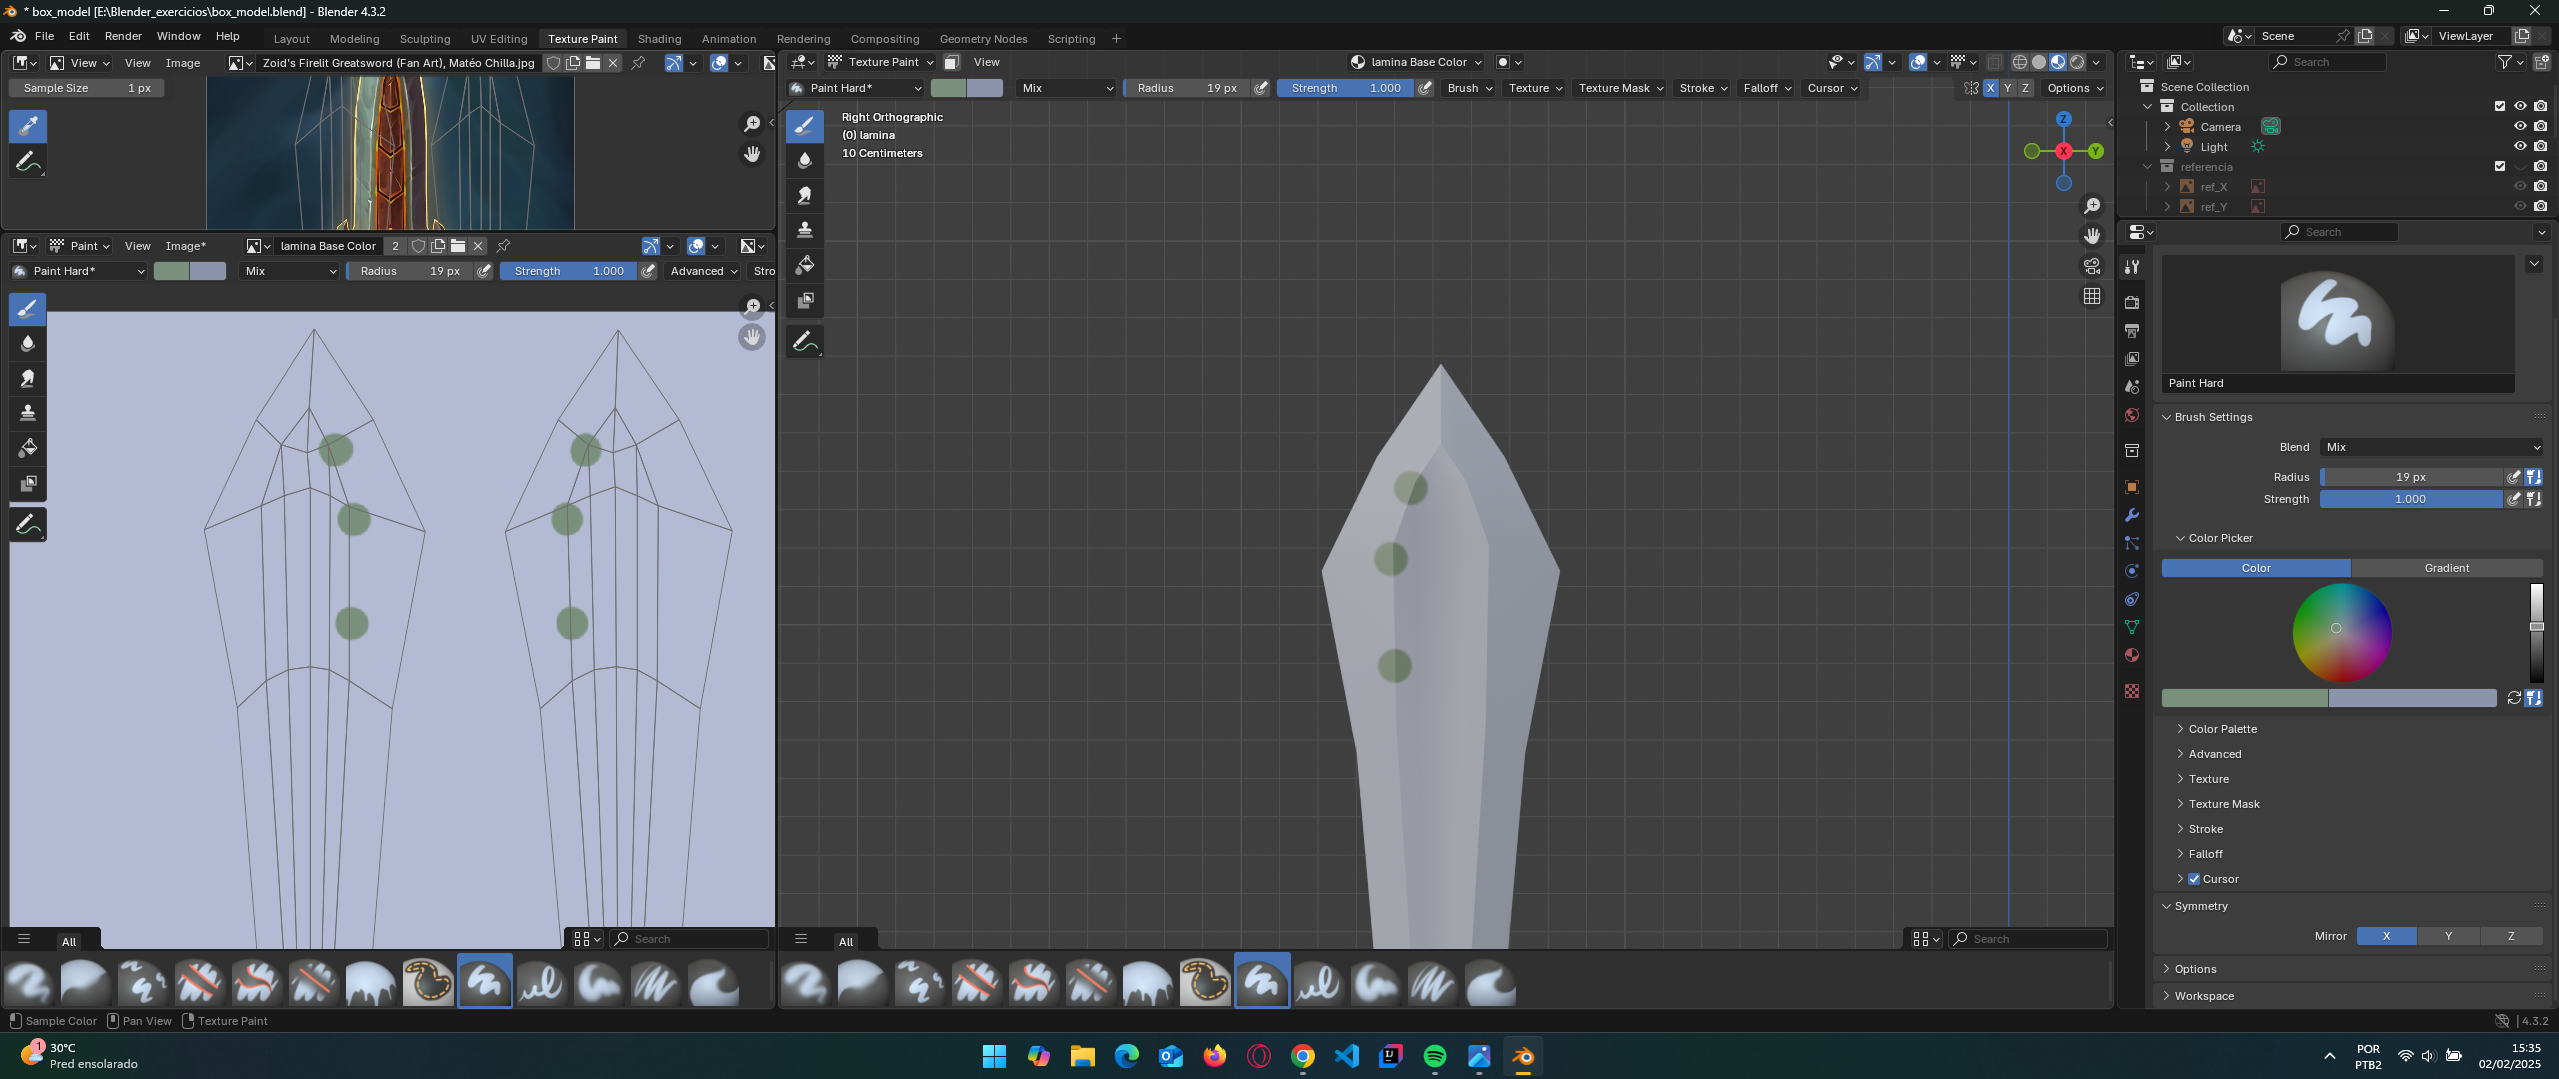The width and height of the screenshot is (2559, 1079).
Task: Click the Advanced popover in image editor header
Action: pos(703,271)
